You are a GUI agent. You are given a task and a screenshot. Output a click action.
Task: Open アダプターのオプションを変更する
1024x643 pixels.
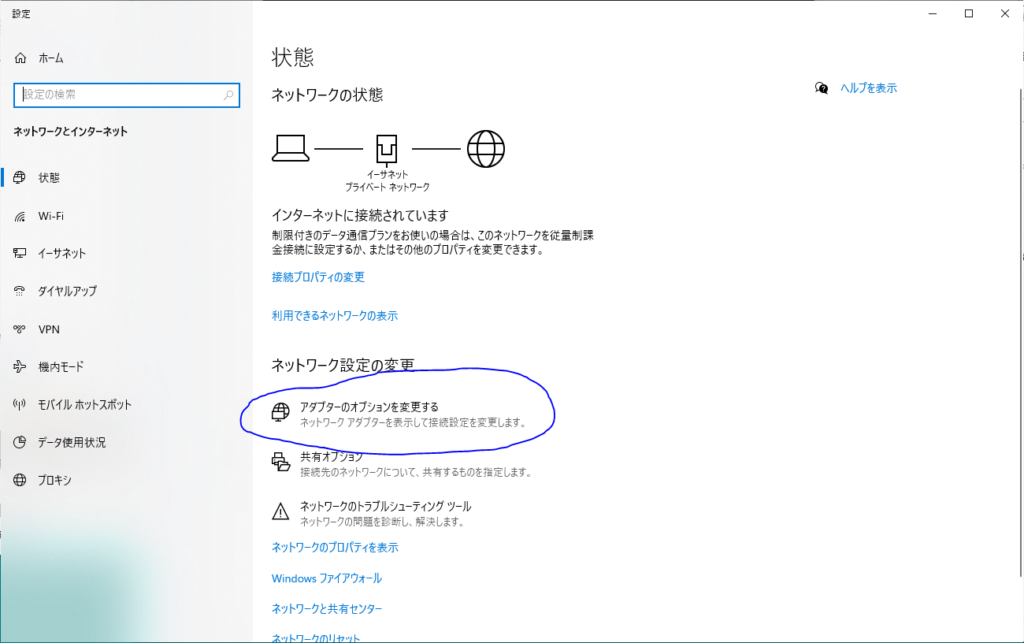click(x=366, y=409)
